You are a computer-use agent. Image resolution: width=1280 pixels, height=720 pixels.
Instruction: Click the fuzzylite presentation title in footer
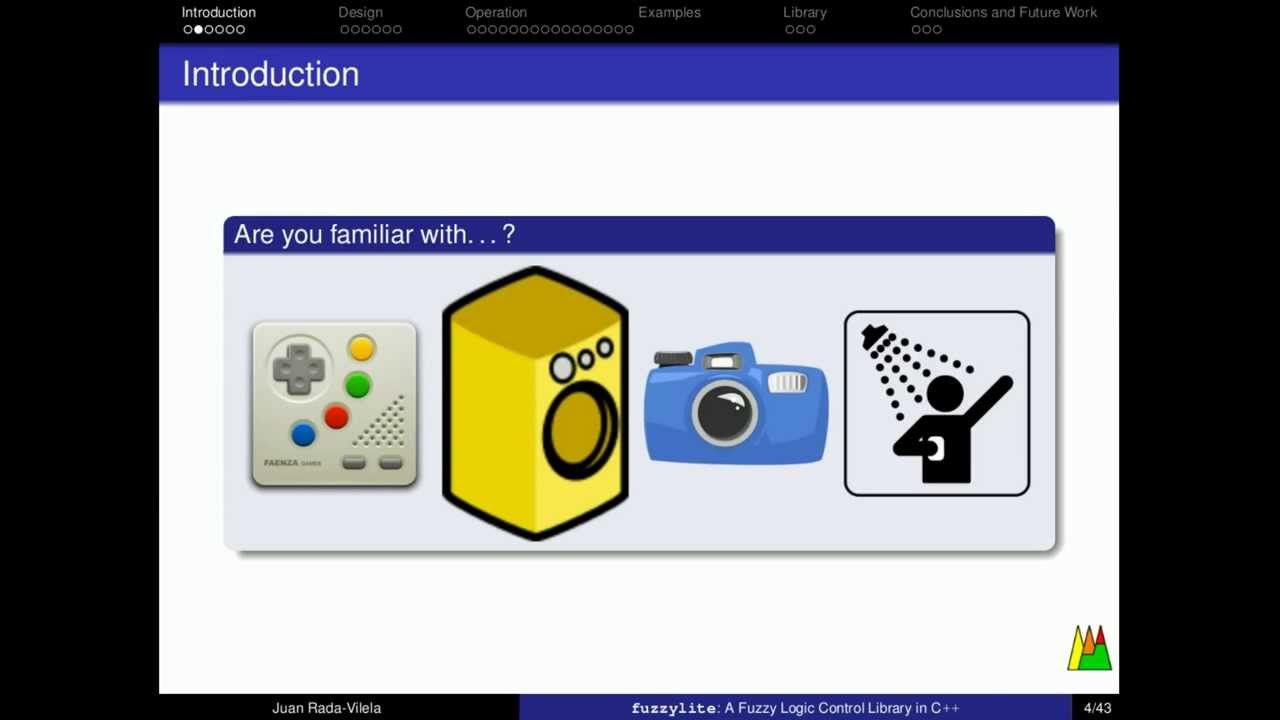coord(795,708)
